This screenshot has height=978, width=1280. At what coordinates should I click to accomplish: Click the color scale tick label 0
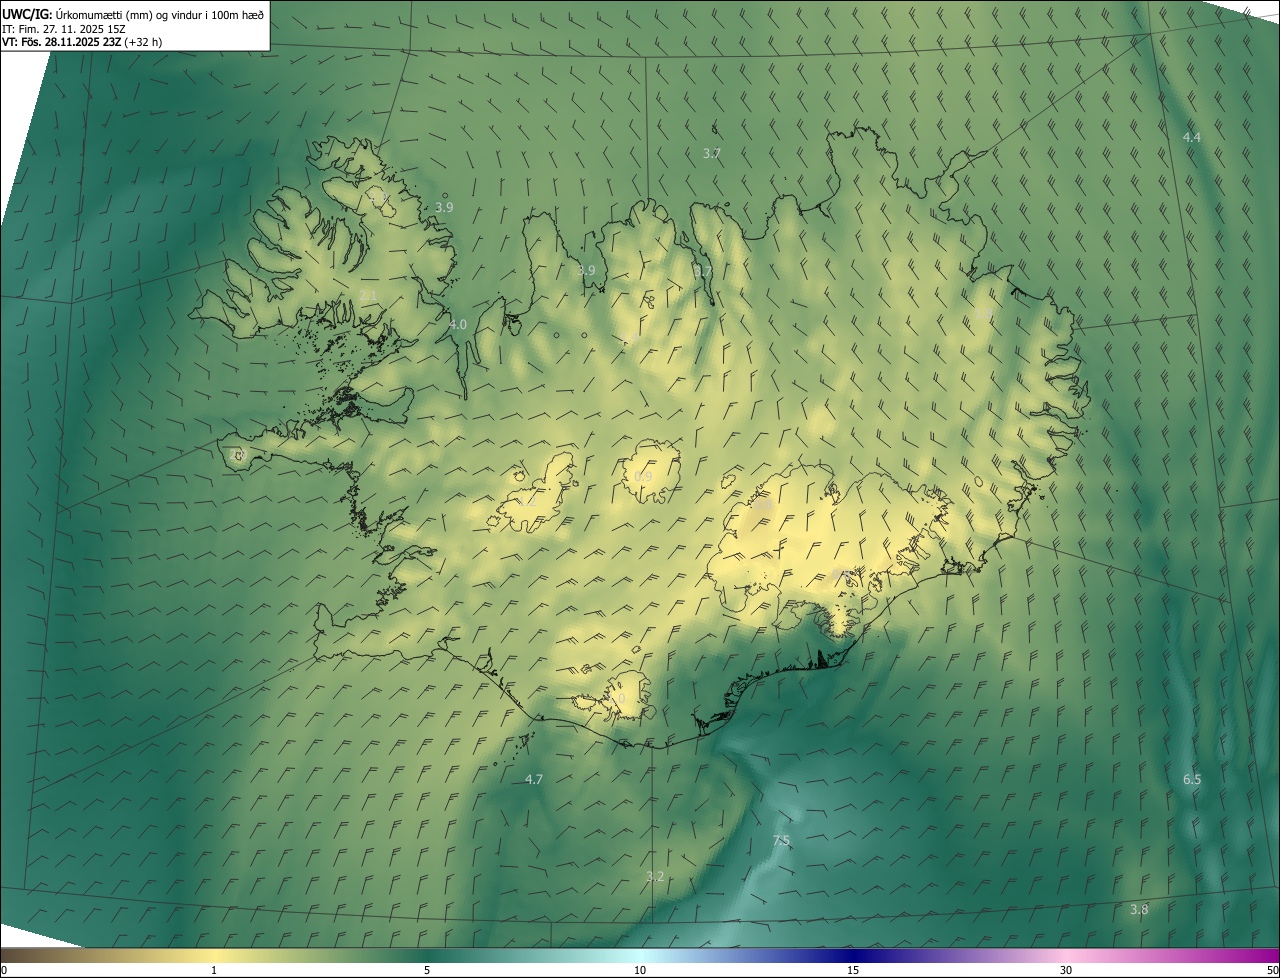[4, 970]
